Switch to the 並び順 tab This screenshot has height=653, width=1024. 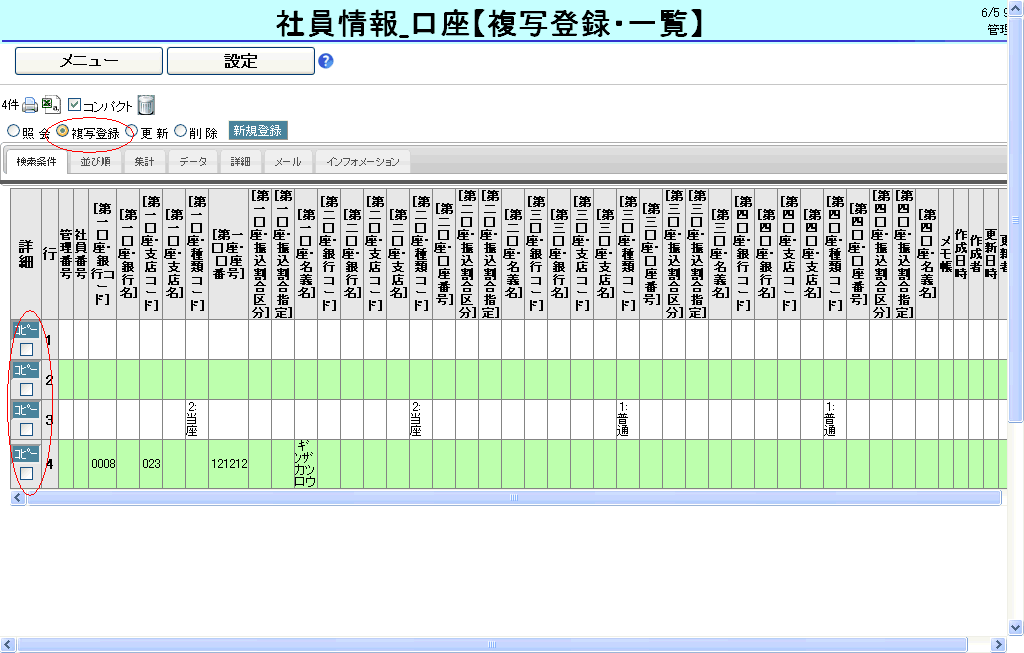(95, 162)
